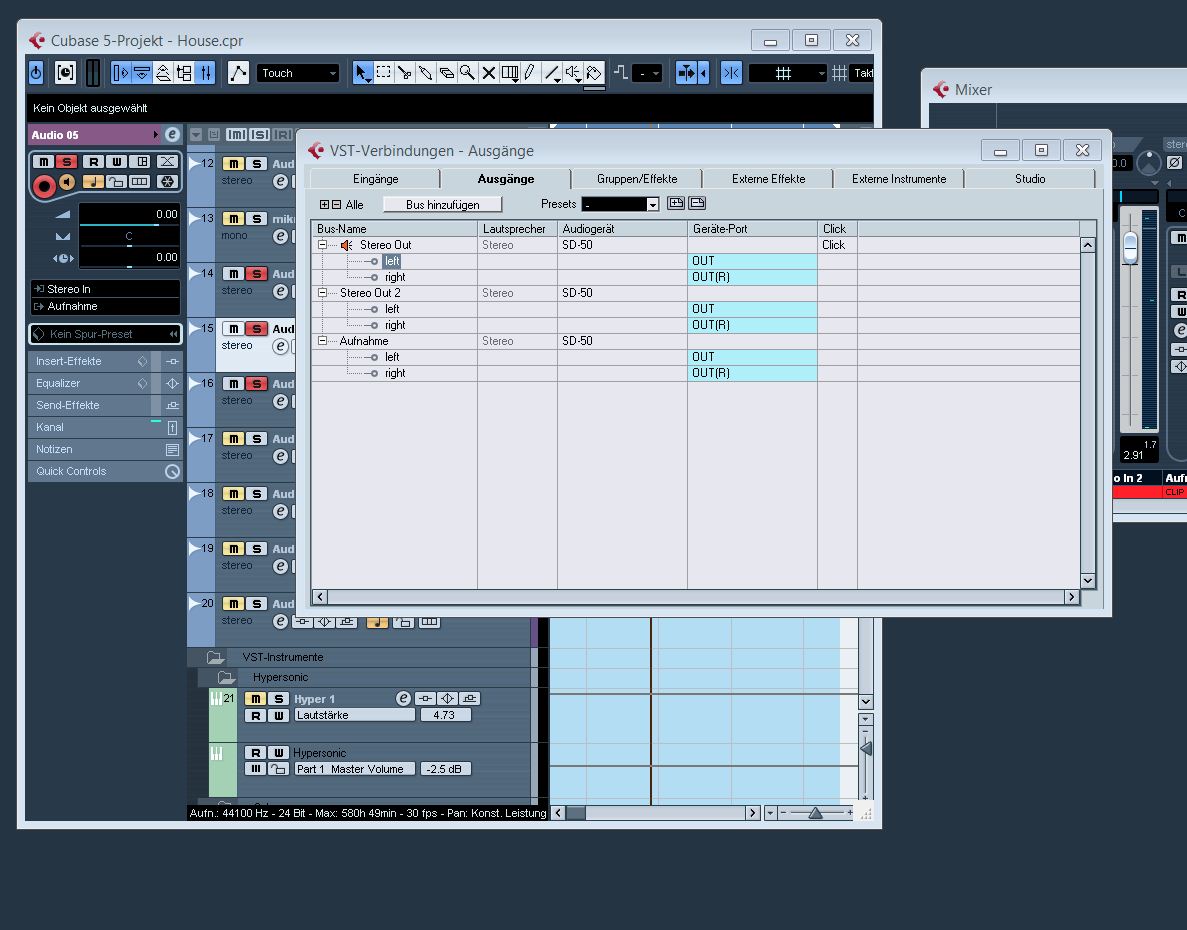
Task: Click the Aufnahme output routing field
Action: click(x=106, y=306)
